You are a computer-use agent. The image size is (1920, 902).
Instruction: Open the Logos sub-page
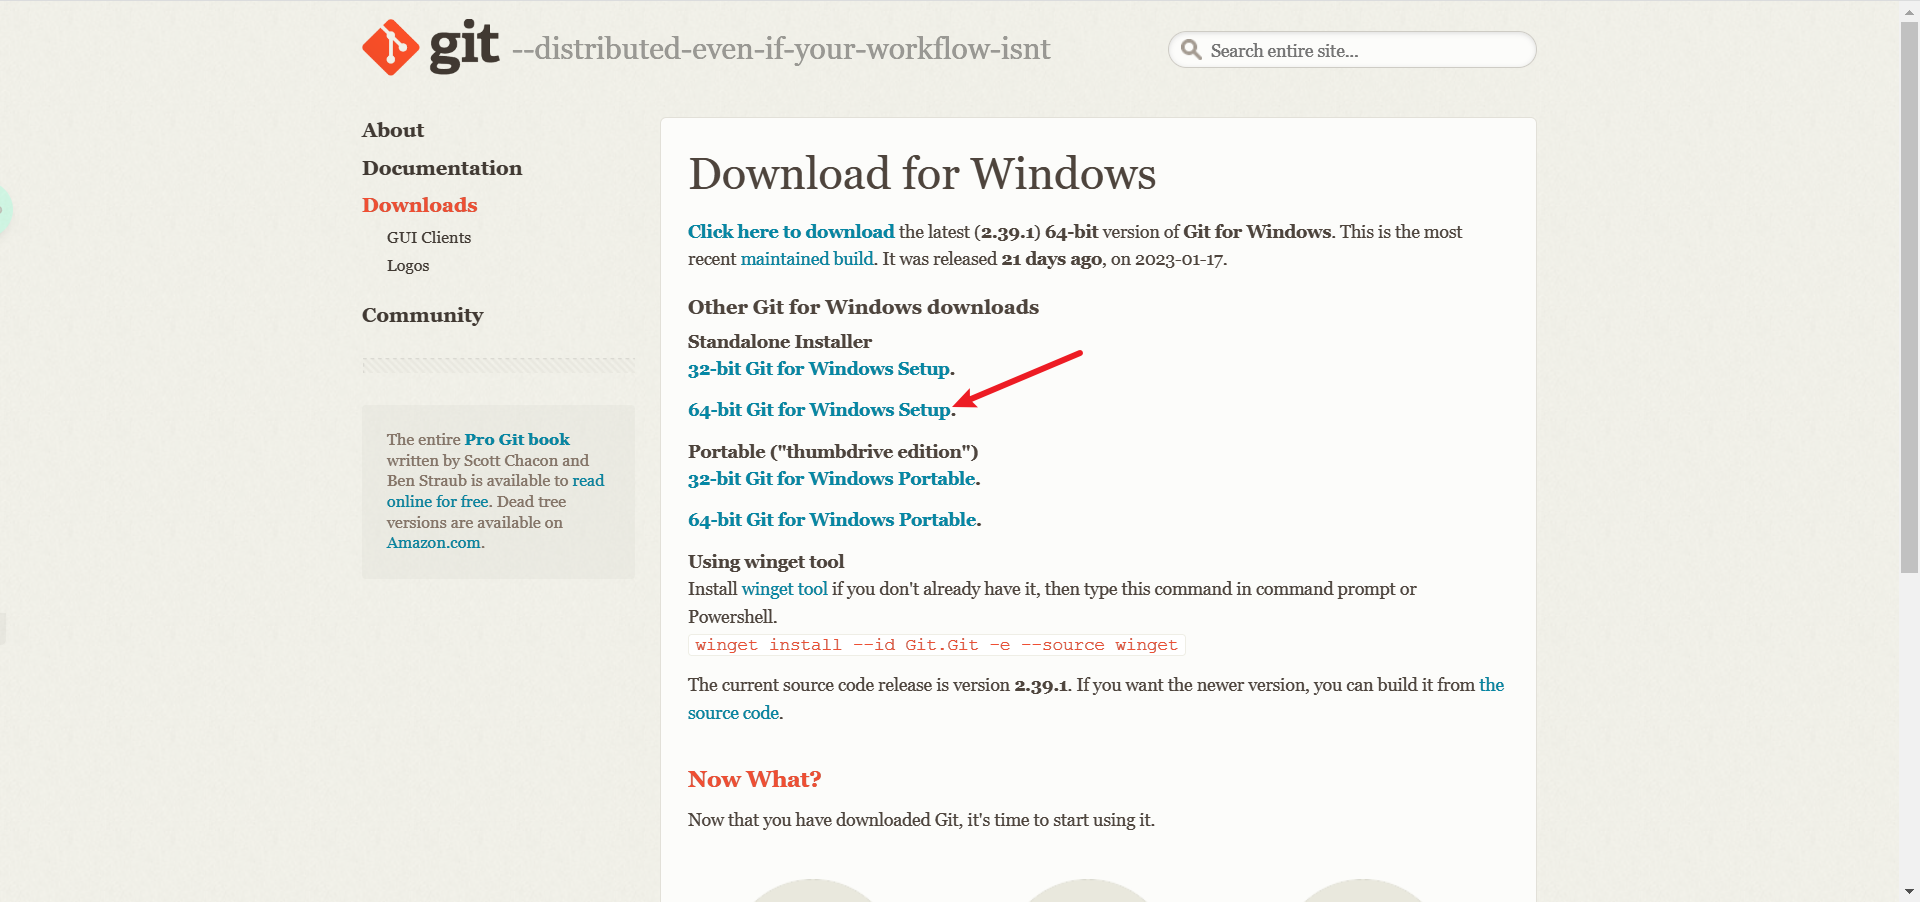tap(408, 265)
